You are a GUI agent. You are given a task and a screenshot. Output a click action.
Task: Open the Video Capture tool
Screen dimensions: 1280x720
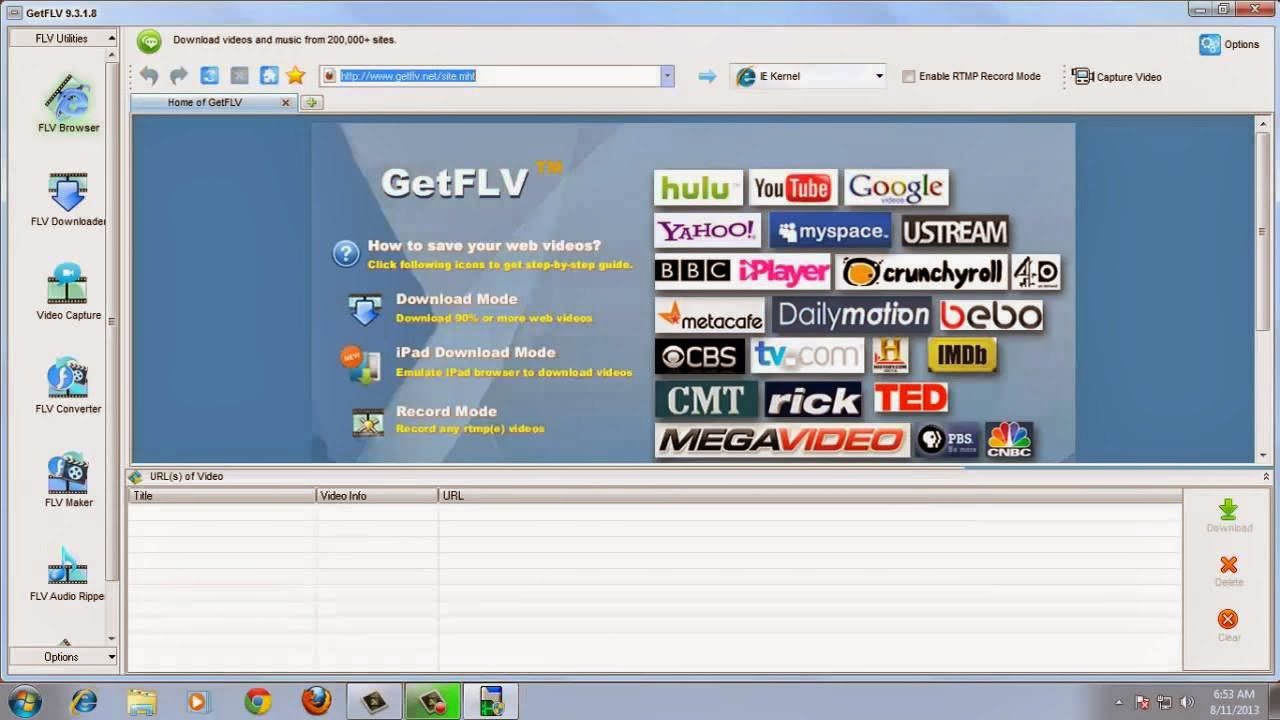click(x=68, y=292)
